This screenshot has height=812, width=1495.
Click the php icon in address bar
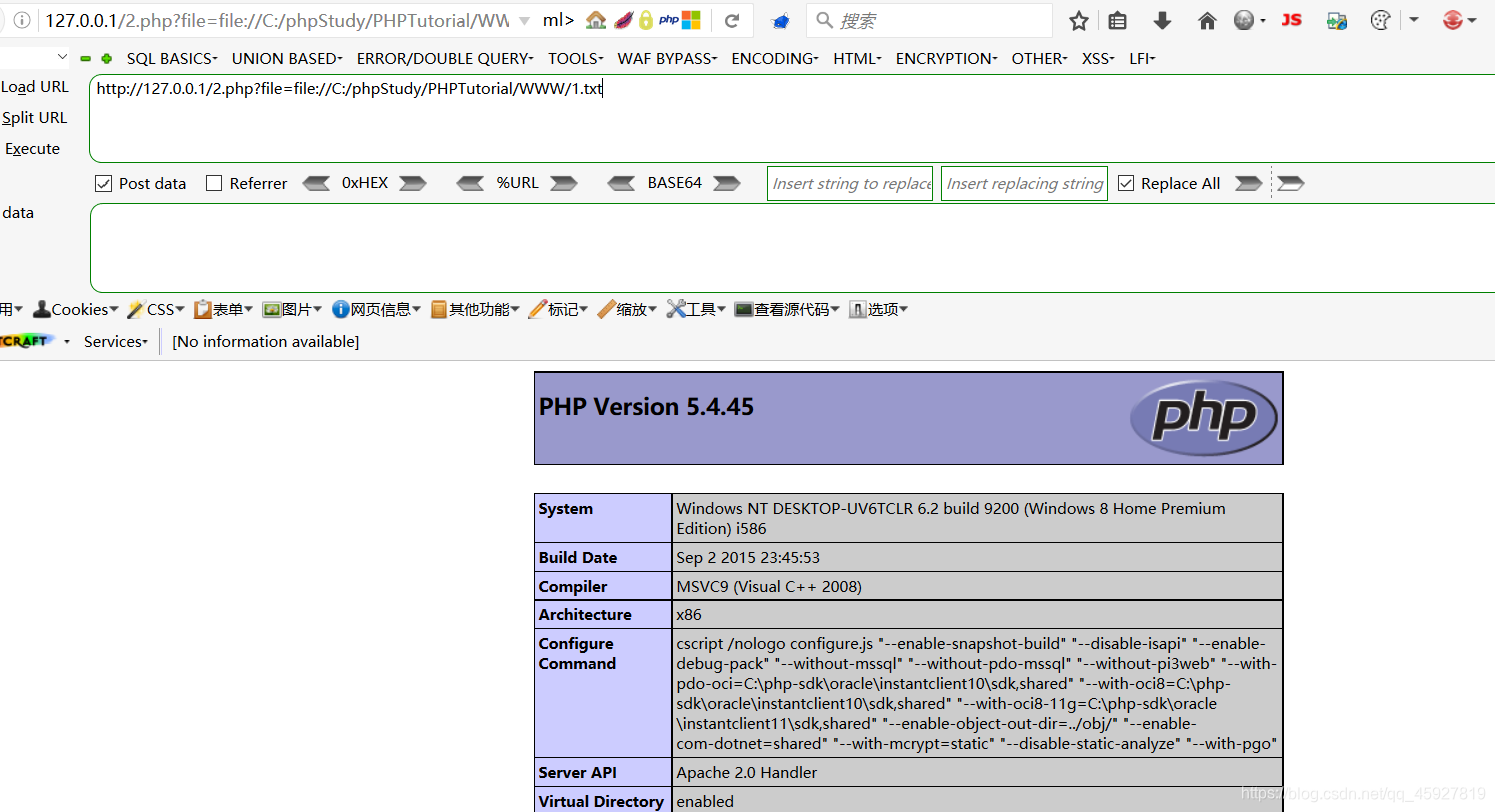tap(668, 20)
